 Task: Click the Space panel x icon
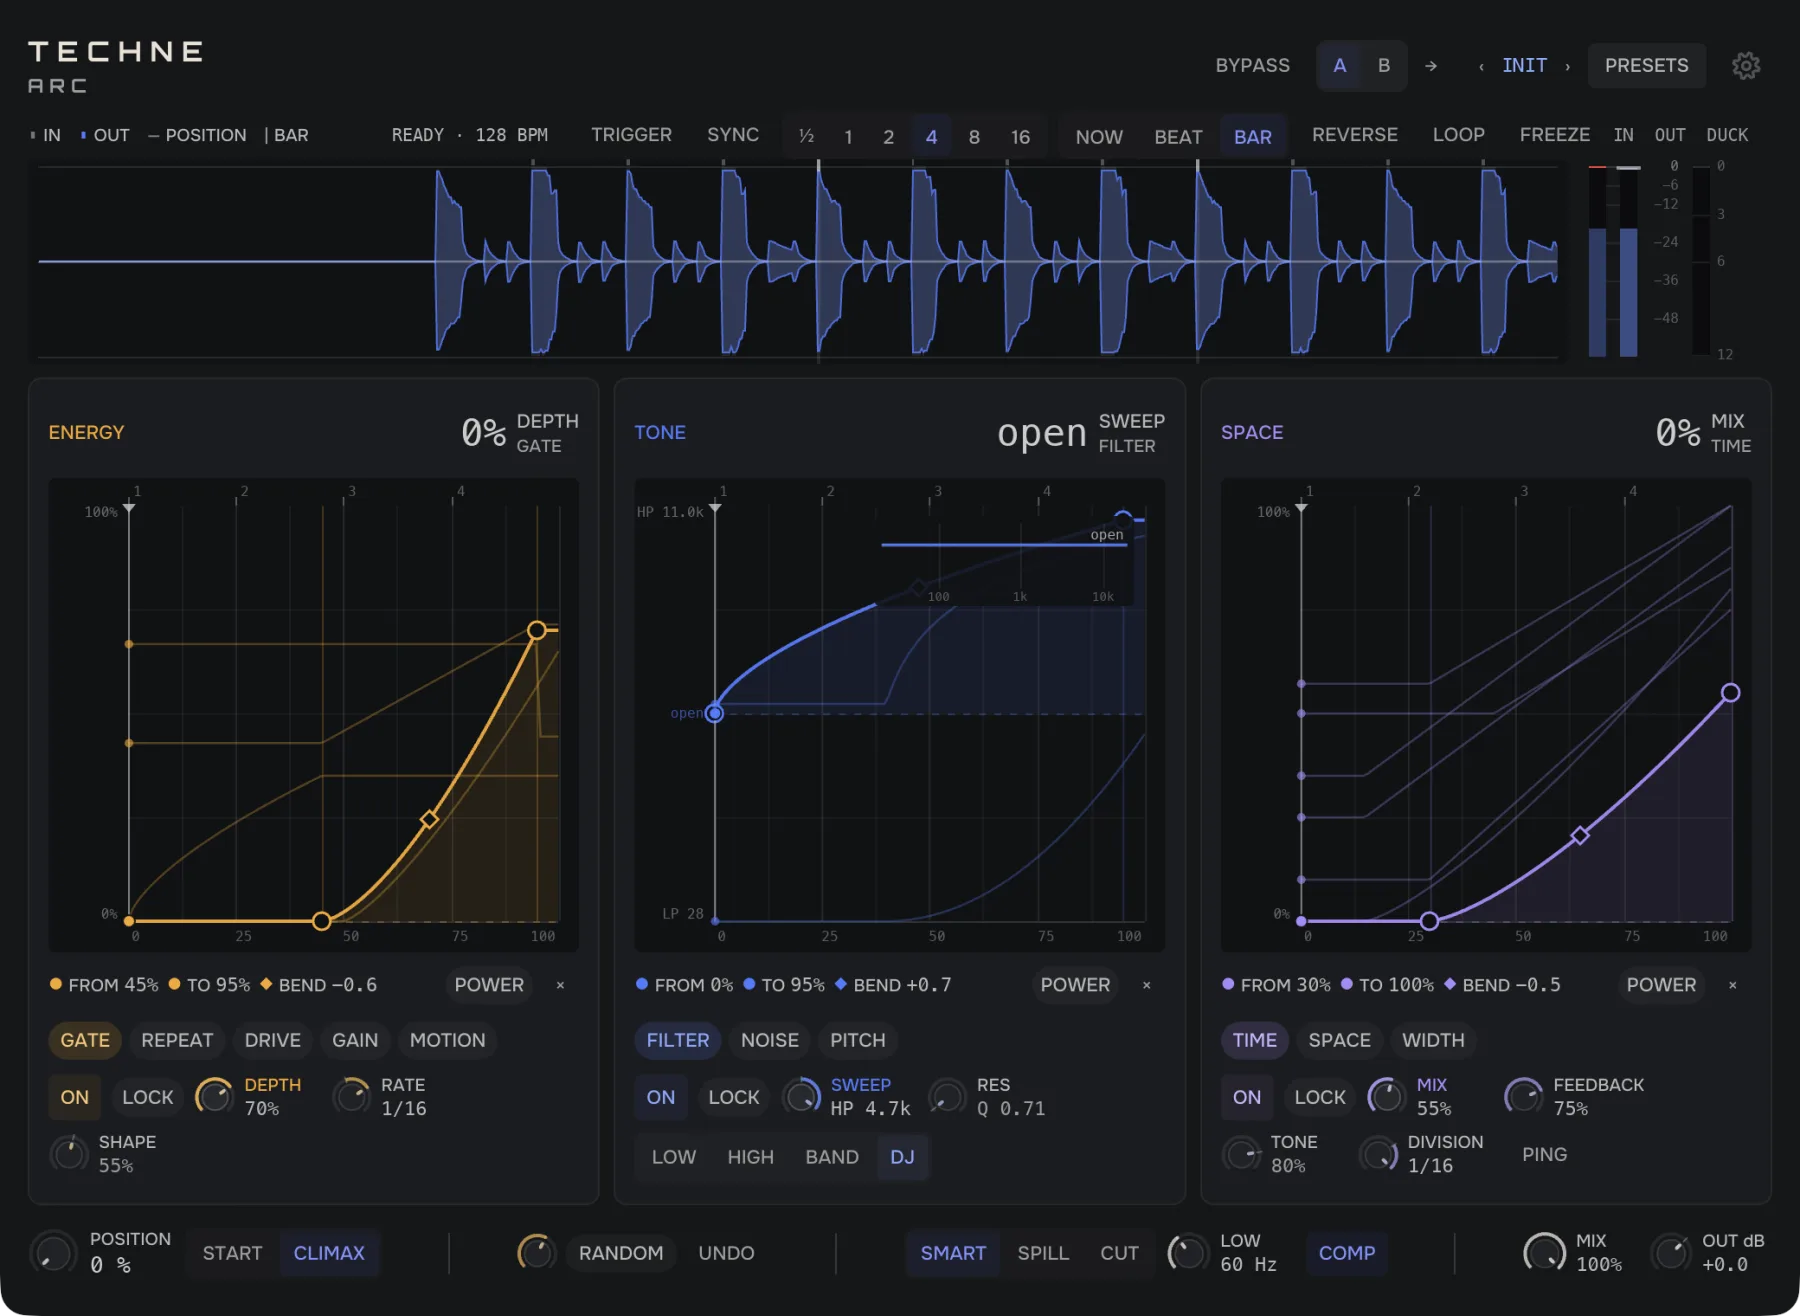(x=1732, y=985)
